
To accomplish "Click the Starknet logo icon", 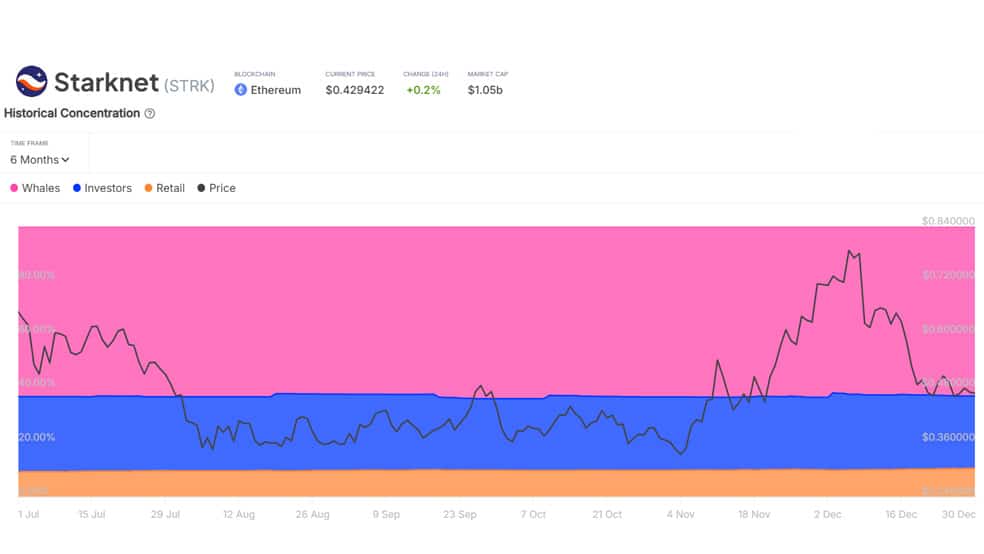I will 31,82.
